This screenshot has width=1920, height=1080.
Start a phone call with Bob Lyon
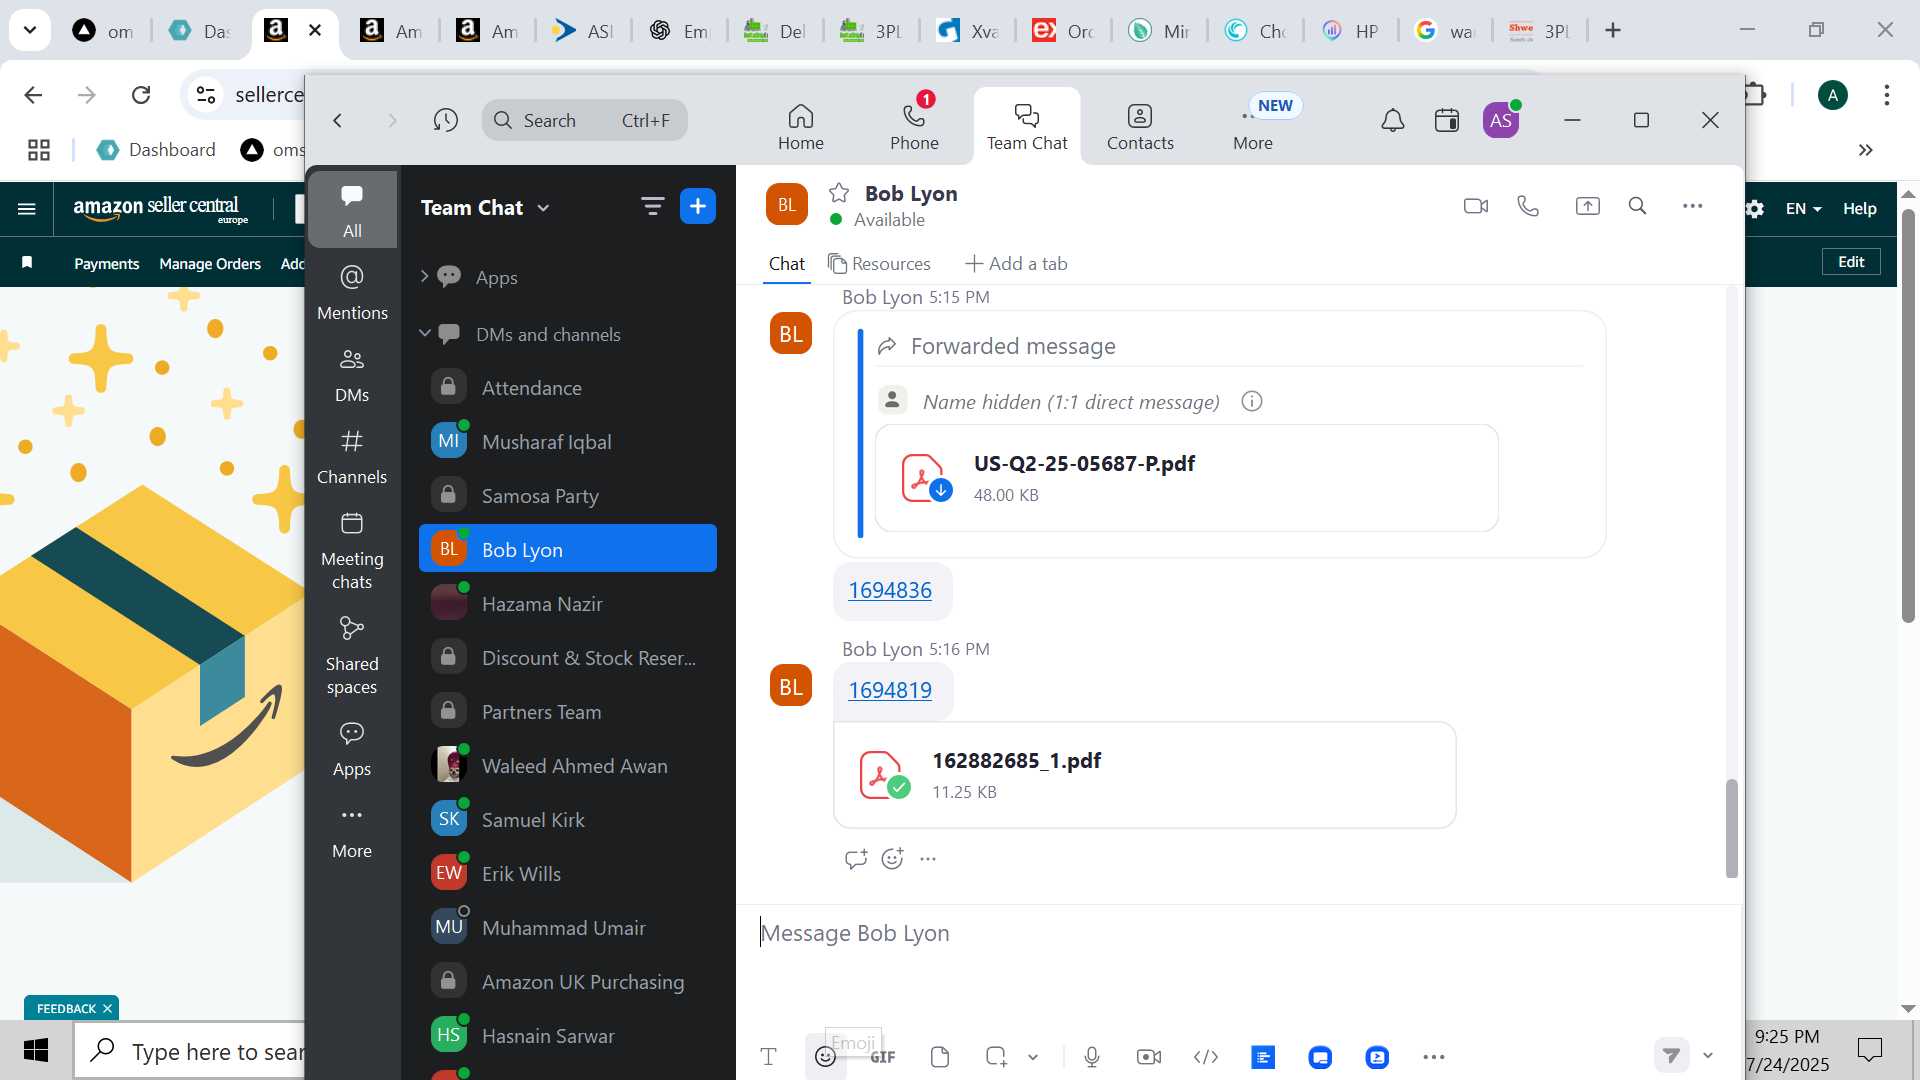point(1528,206)
